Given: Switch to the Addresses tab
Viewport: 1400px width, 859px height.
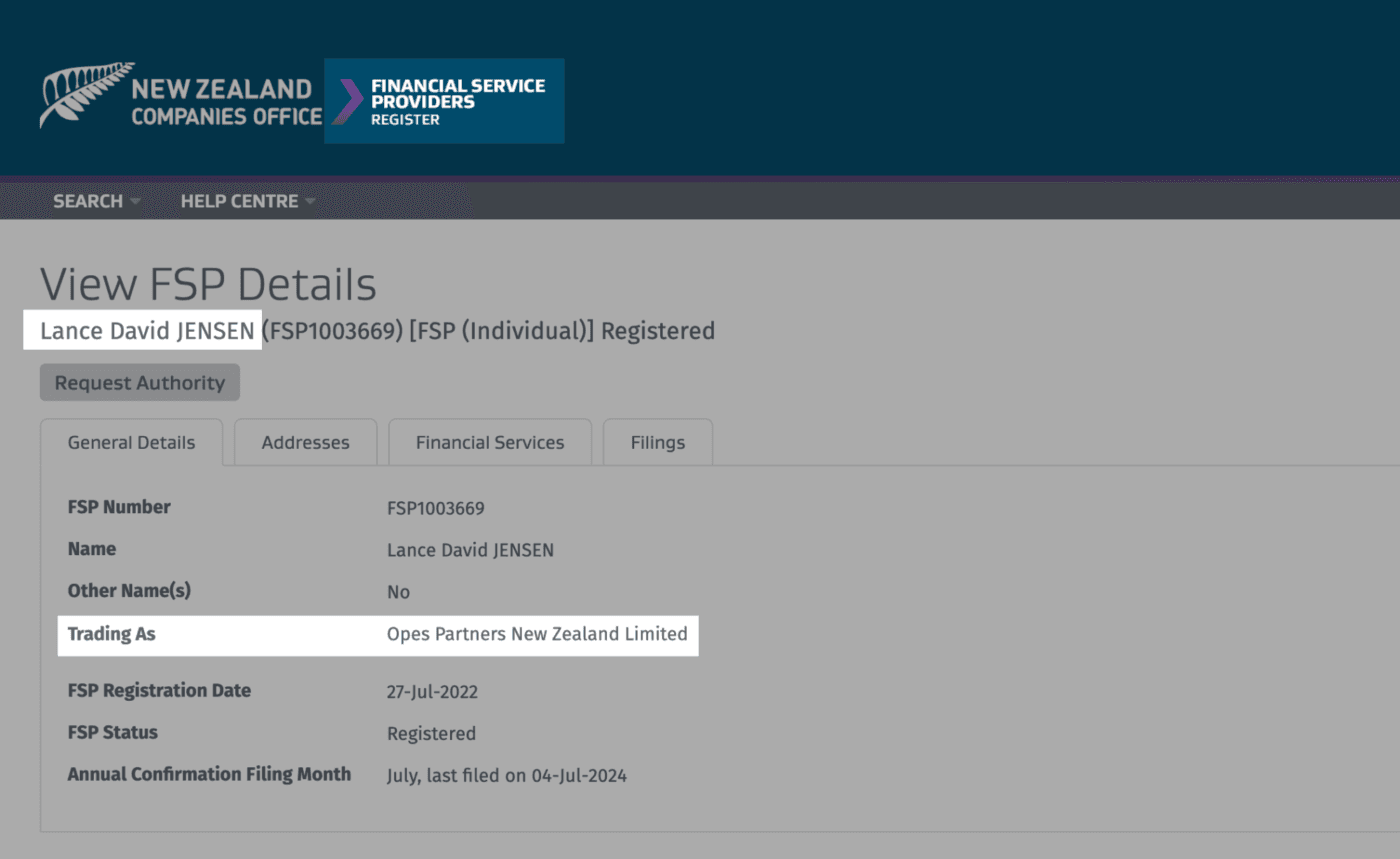Looking at the screenshot, I should (x=305, y=442).
